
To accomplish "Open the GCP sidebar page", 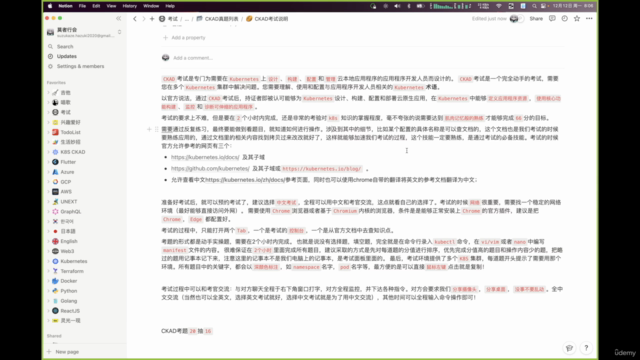I will click(x=65, y=182).
